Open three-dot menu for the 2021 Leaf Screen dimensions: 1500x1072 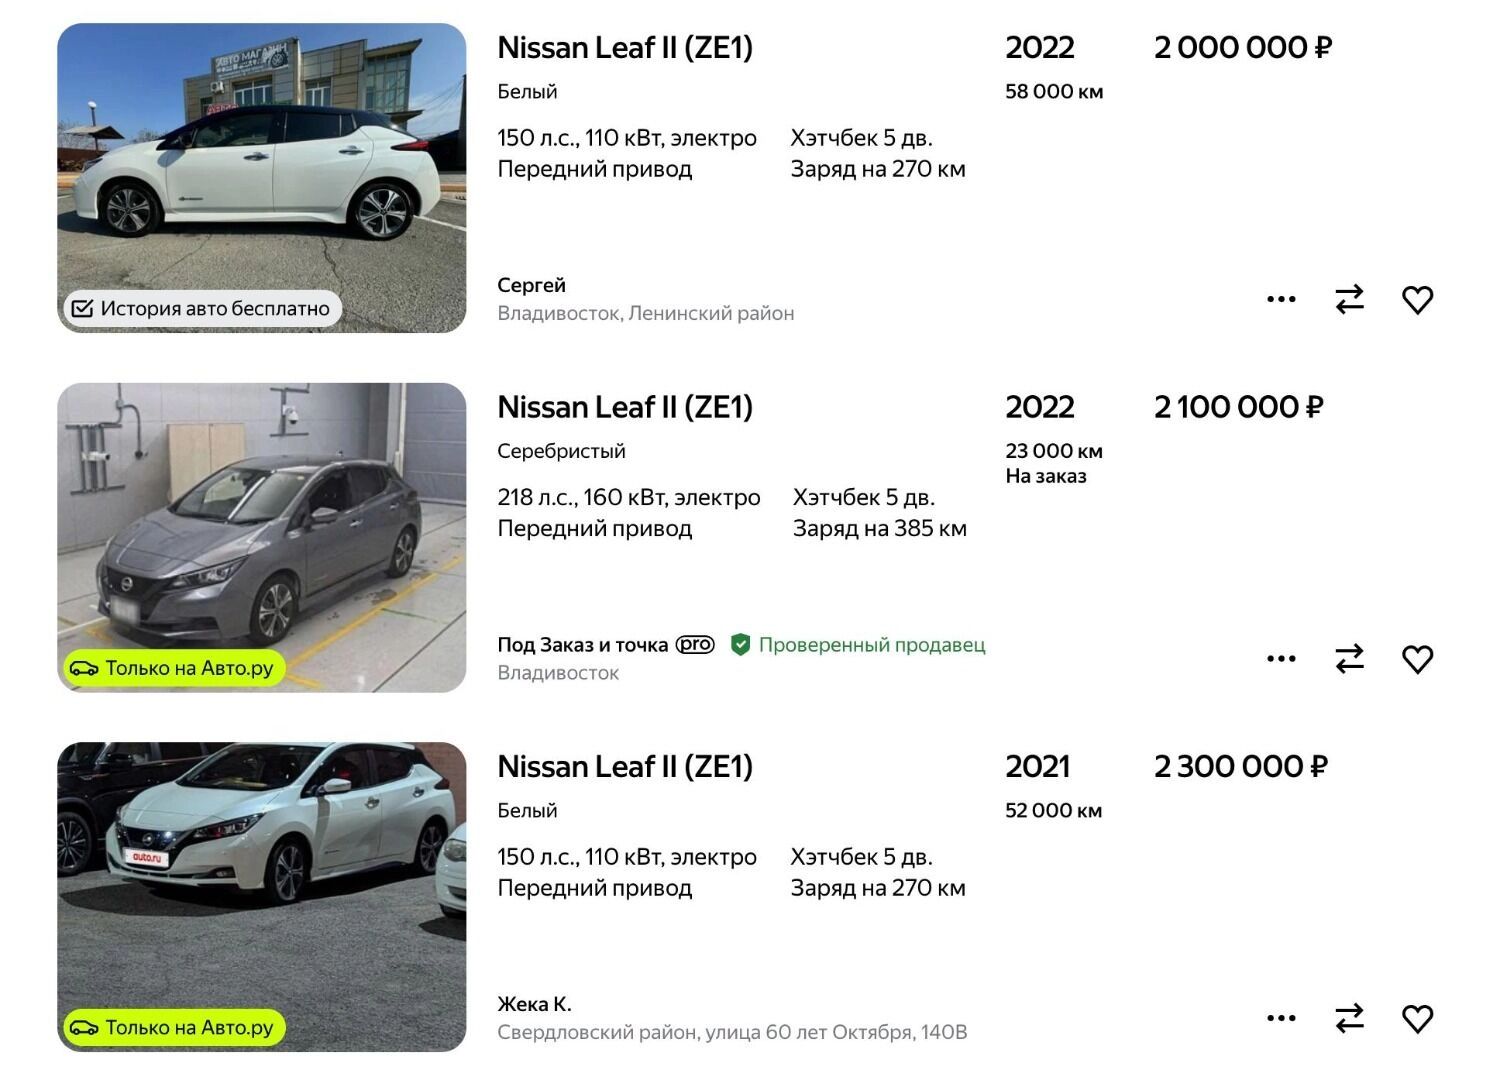1281,1018
